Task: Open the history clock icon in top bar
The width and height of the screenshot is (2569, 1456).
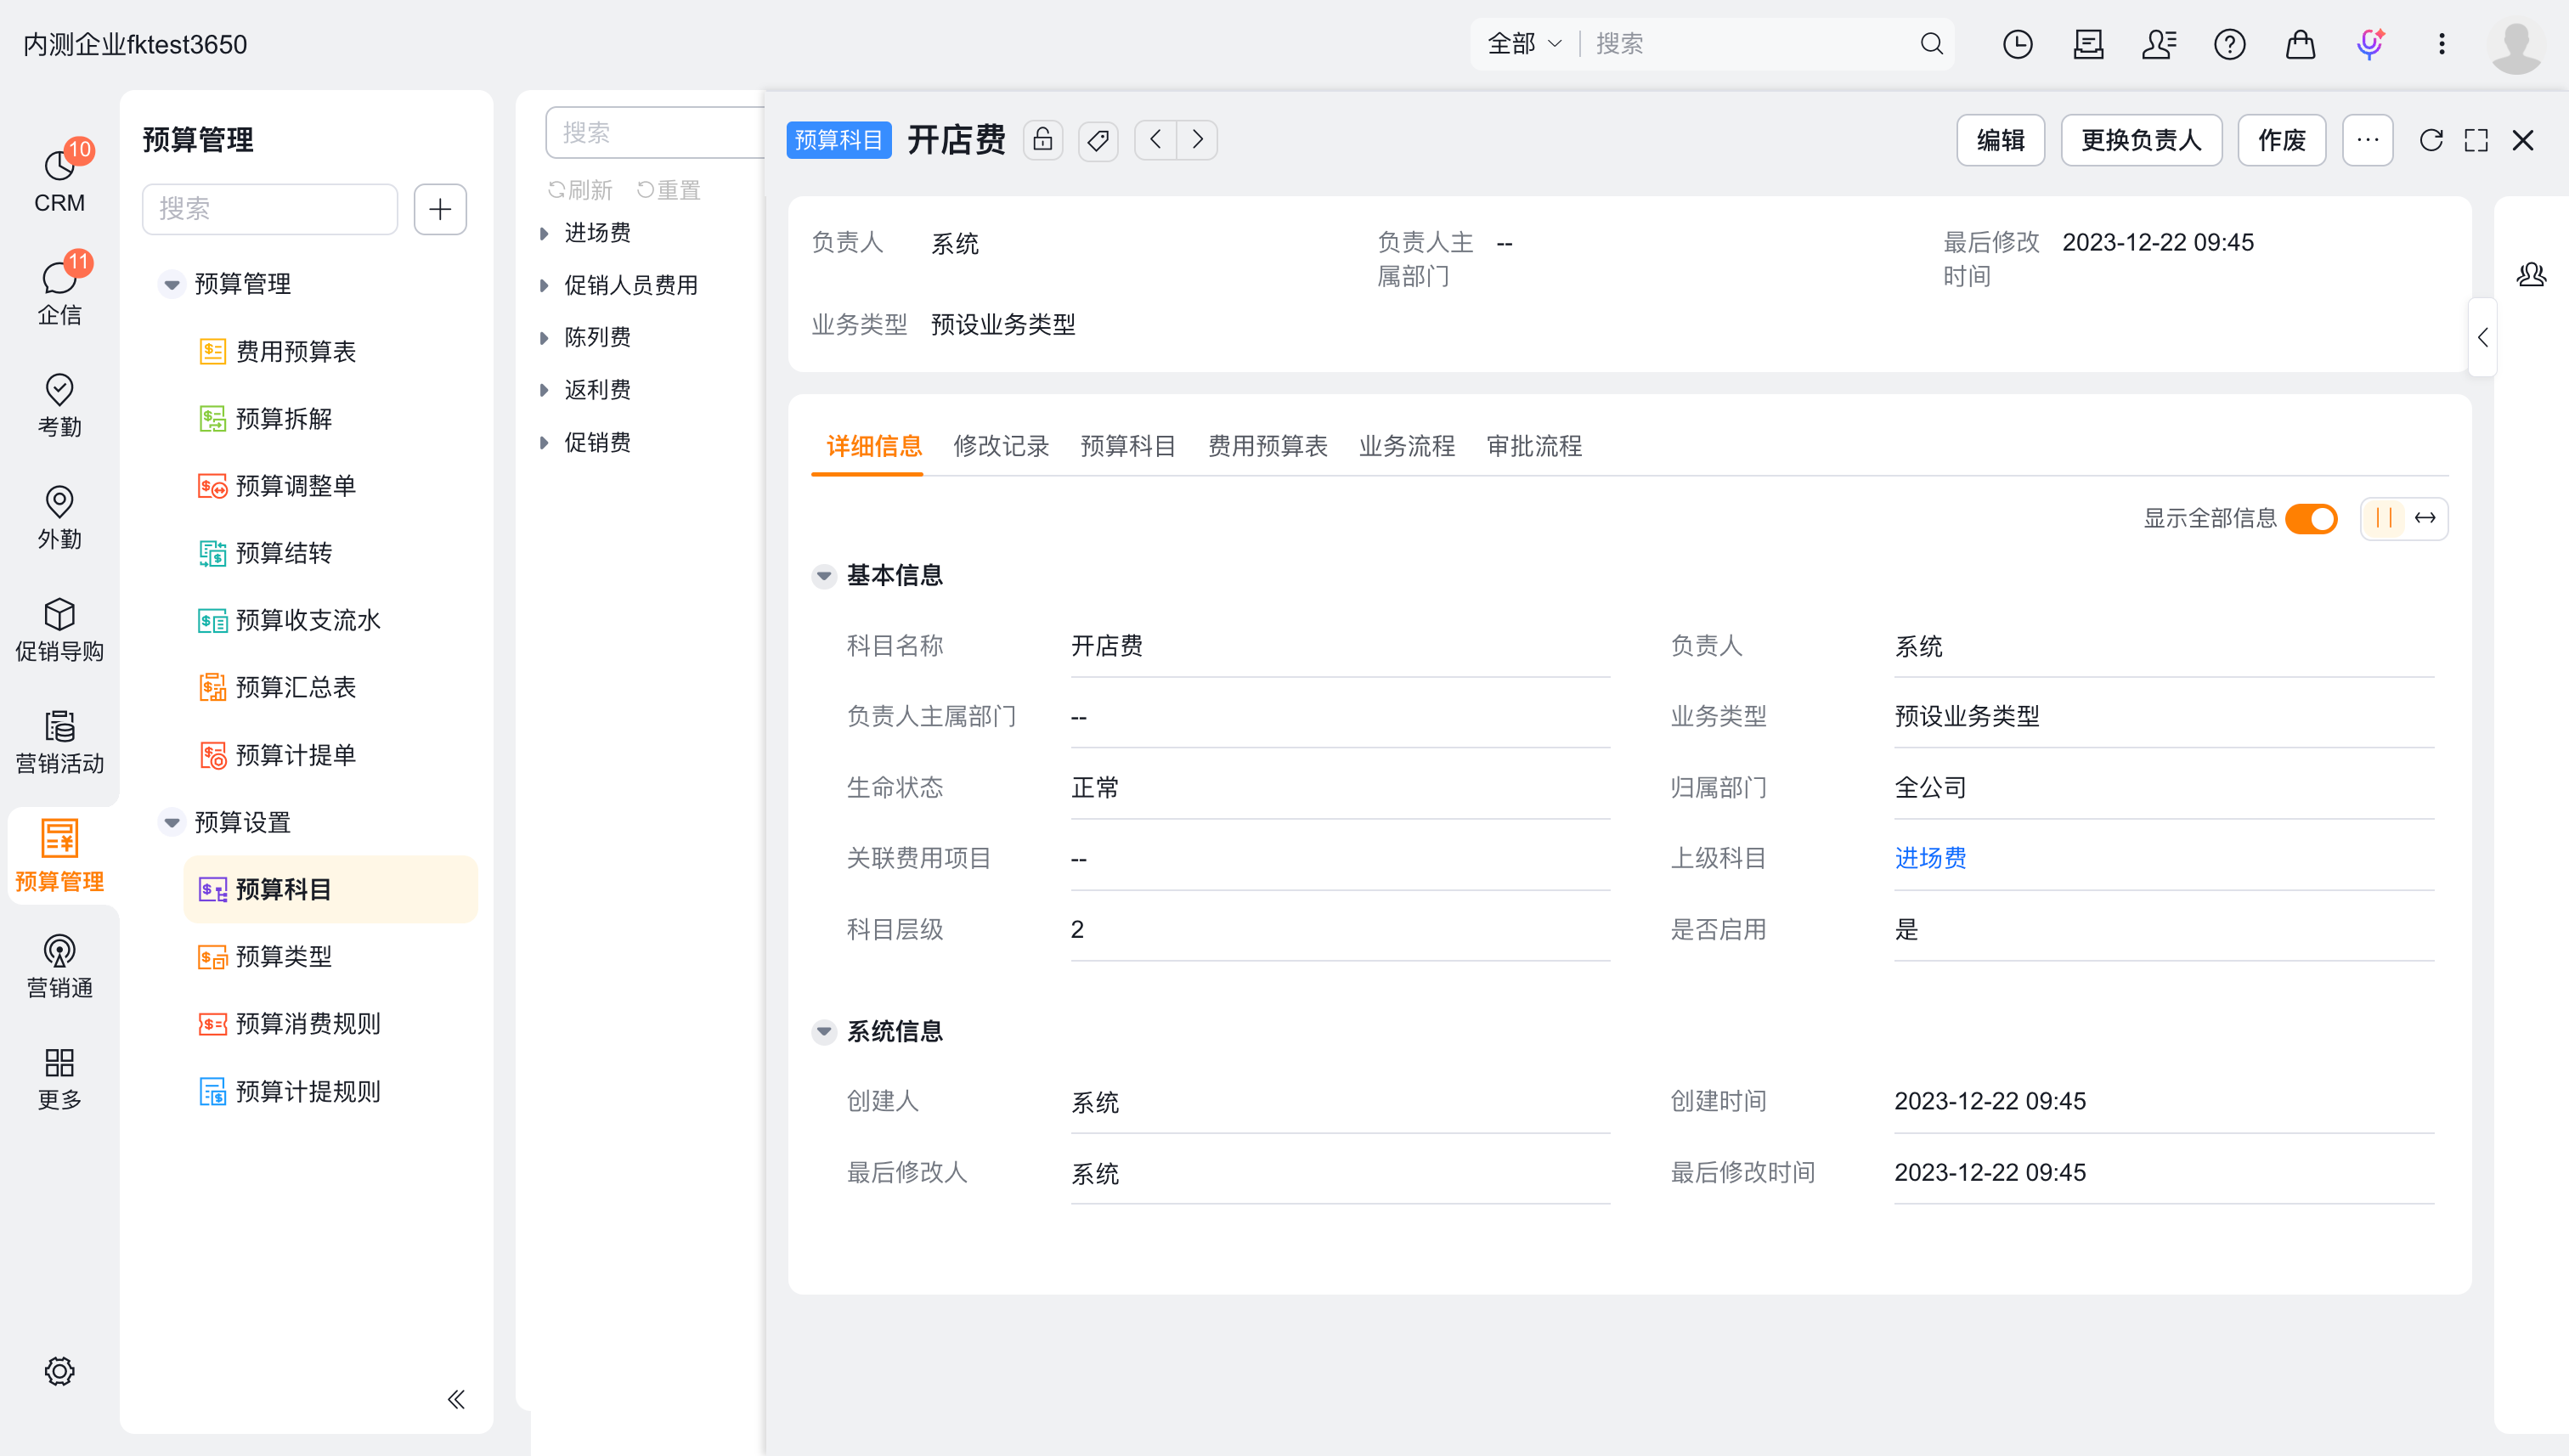Action: (x=2018, y=44)
